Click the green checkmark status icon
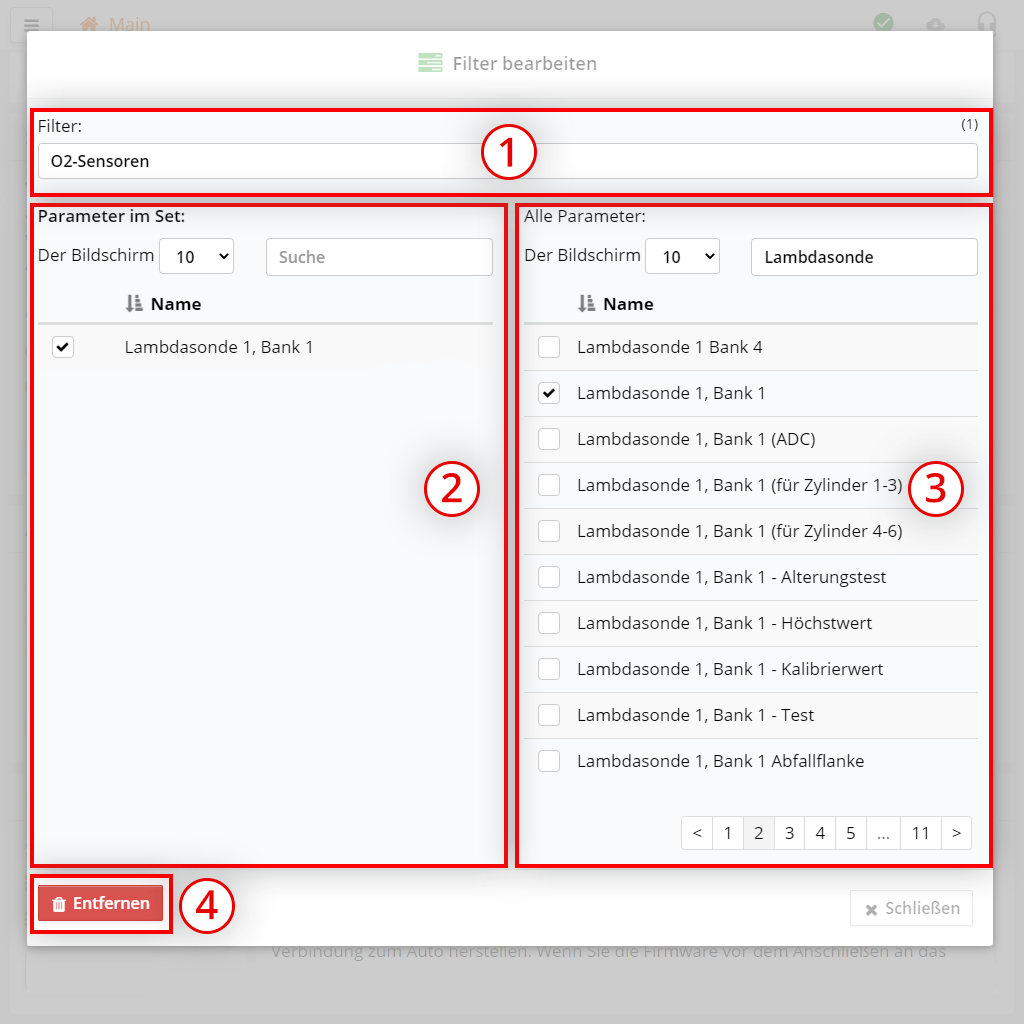Screen dimensions: 1024x1024 (x=883, y=23)
